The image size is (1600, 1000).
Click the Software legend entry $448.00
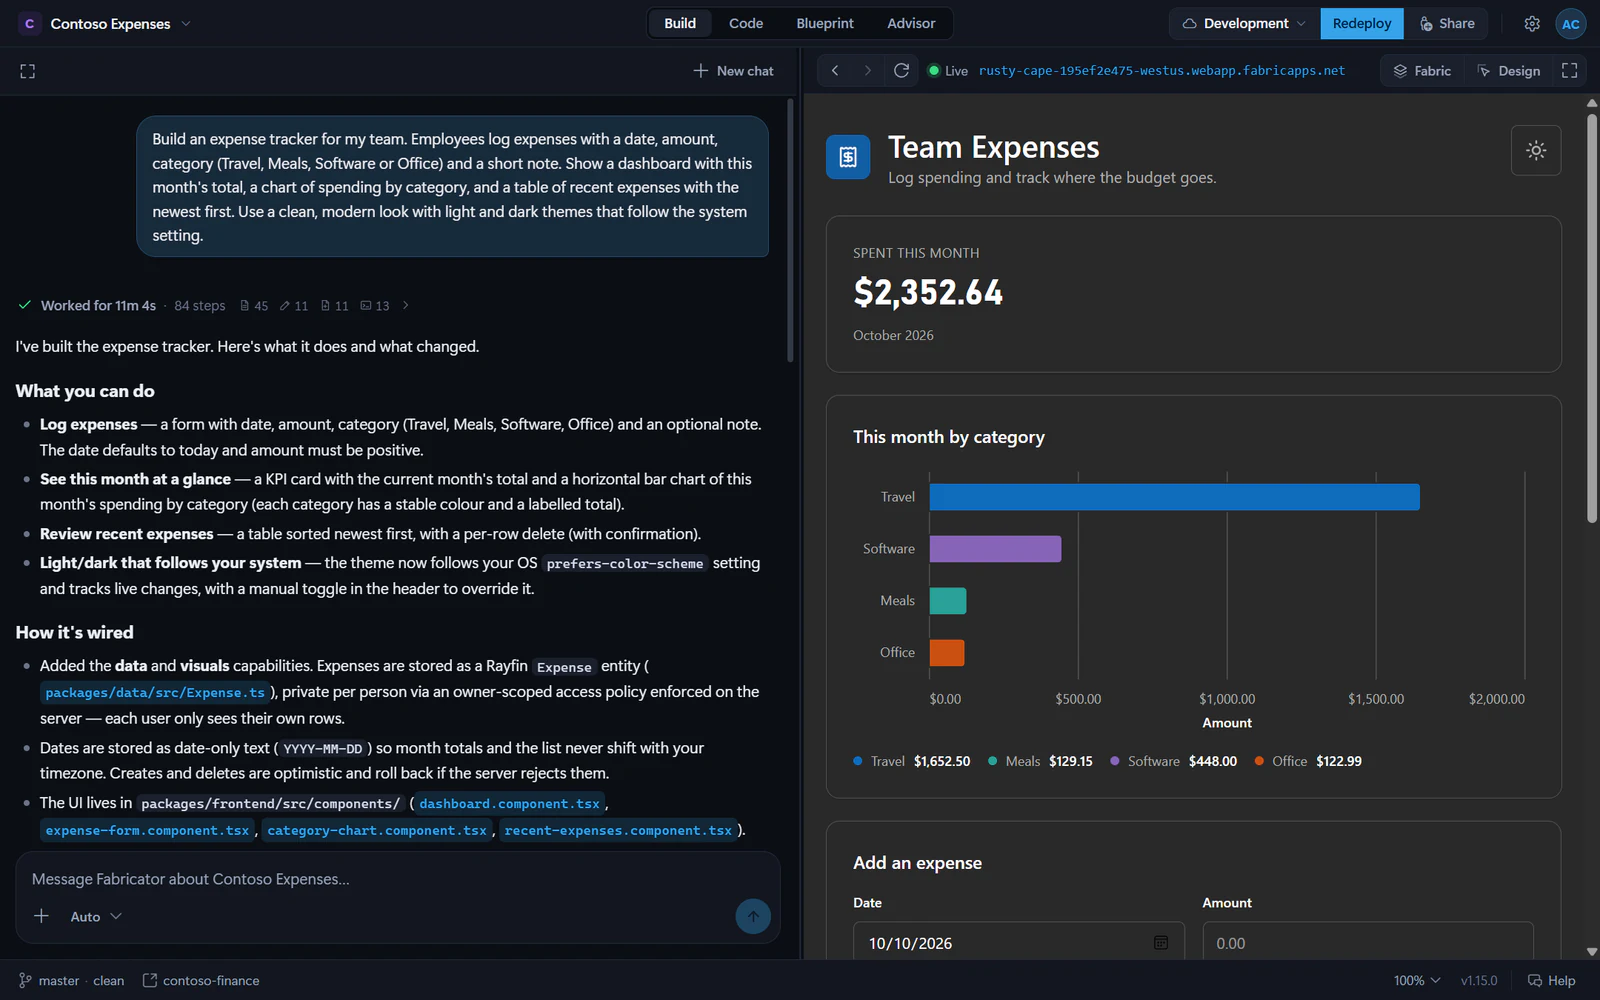[1173, 761]
